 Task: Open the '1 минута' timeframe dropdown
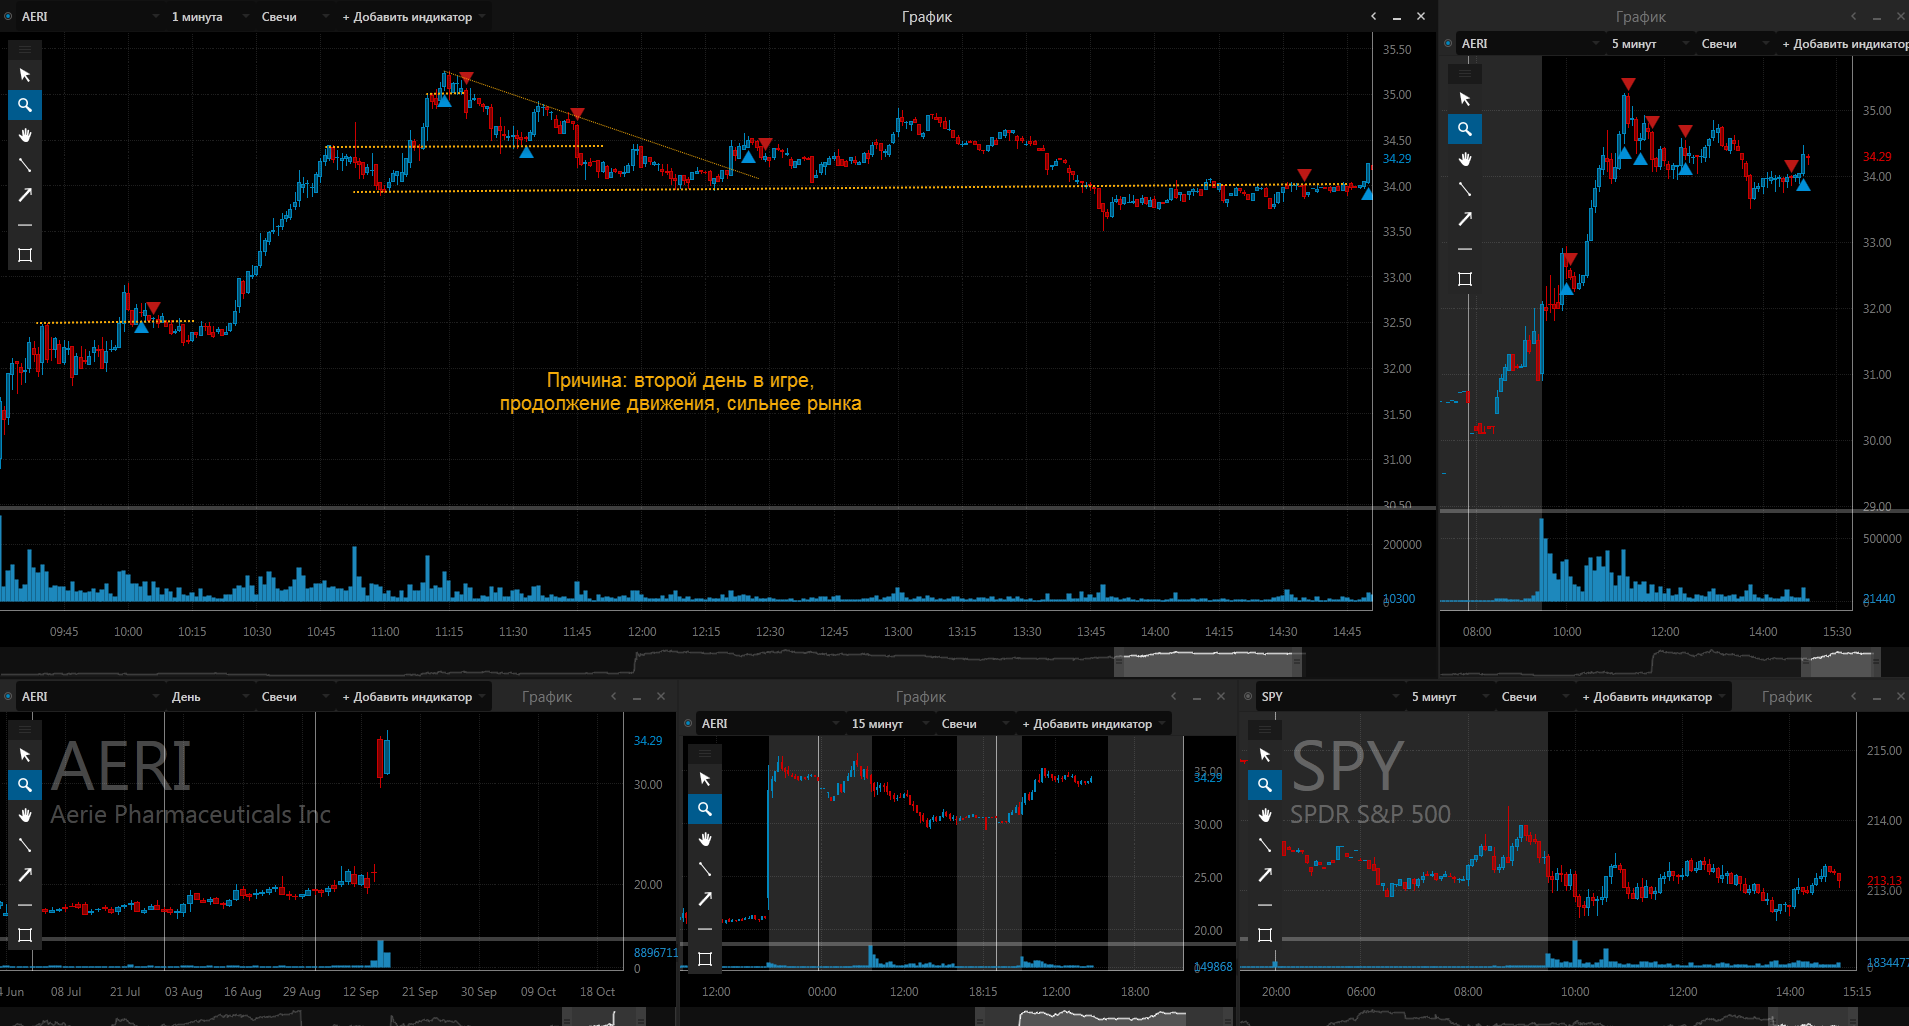pos(210,17)
